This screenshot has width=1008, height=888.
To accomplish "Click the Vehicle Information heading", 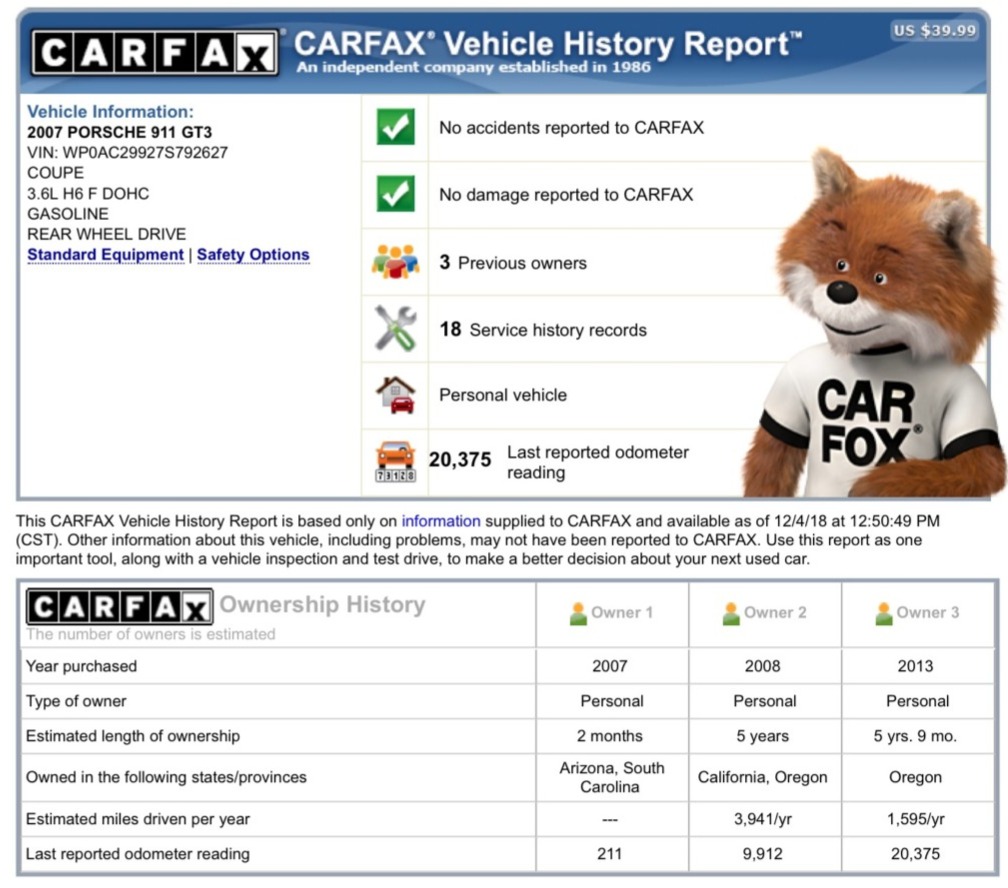I will click(110, 111).
